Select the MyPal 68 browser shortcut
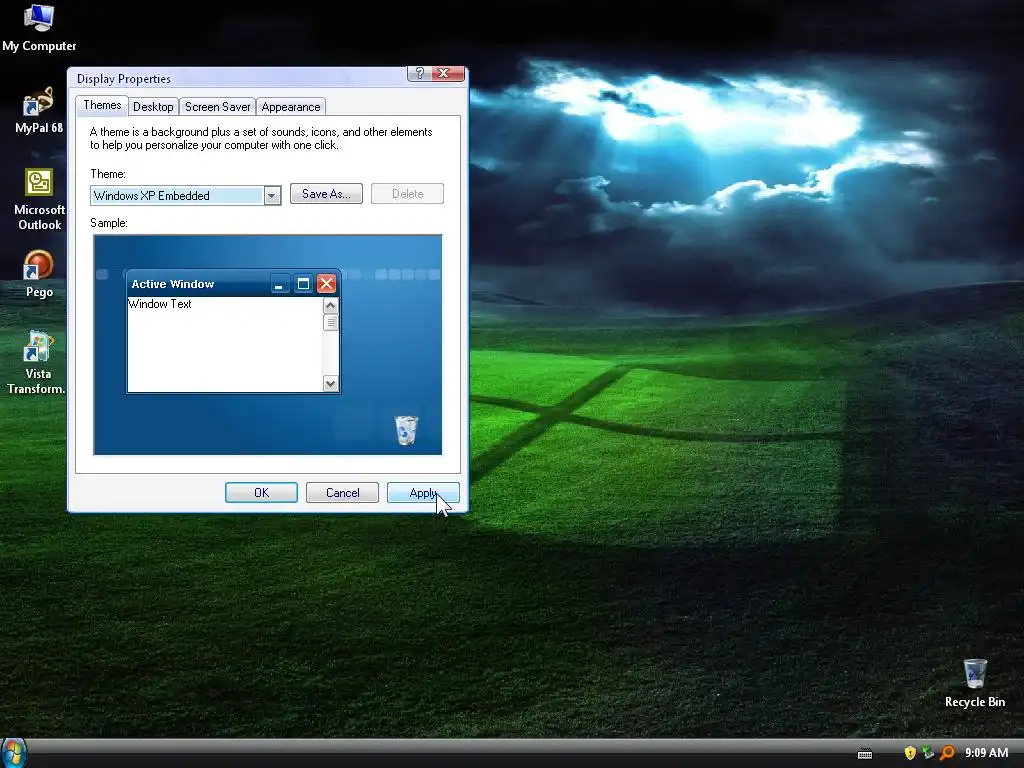The image size is (1024, 768). [39, 110]
